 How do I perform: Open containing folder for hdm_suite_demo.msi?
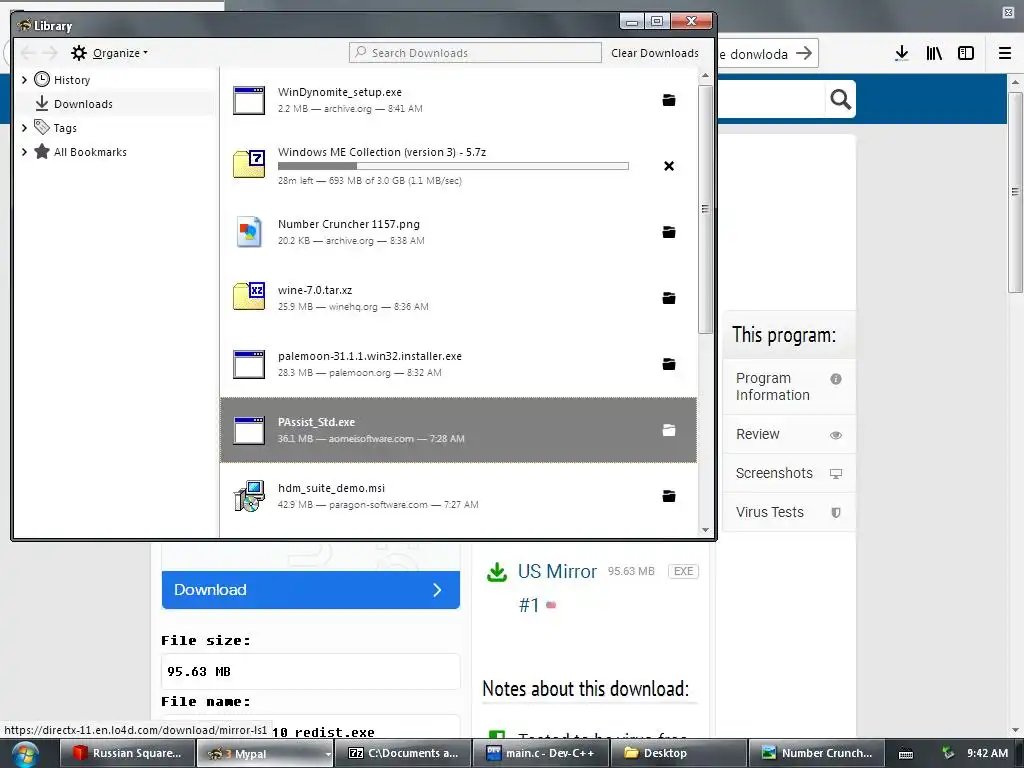[669, 496]
